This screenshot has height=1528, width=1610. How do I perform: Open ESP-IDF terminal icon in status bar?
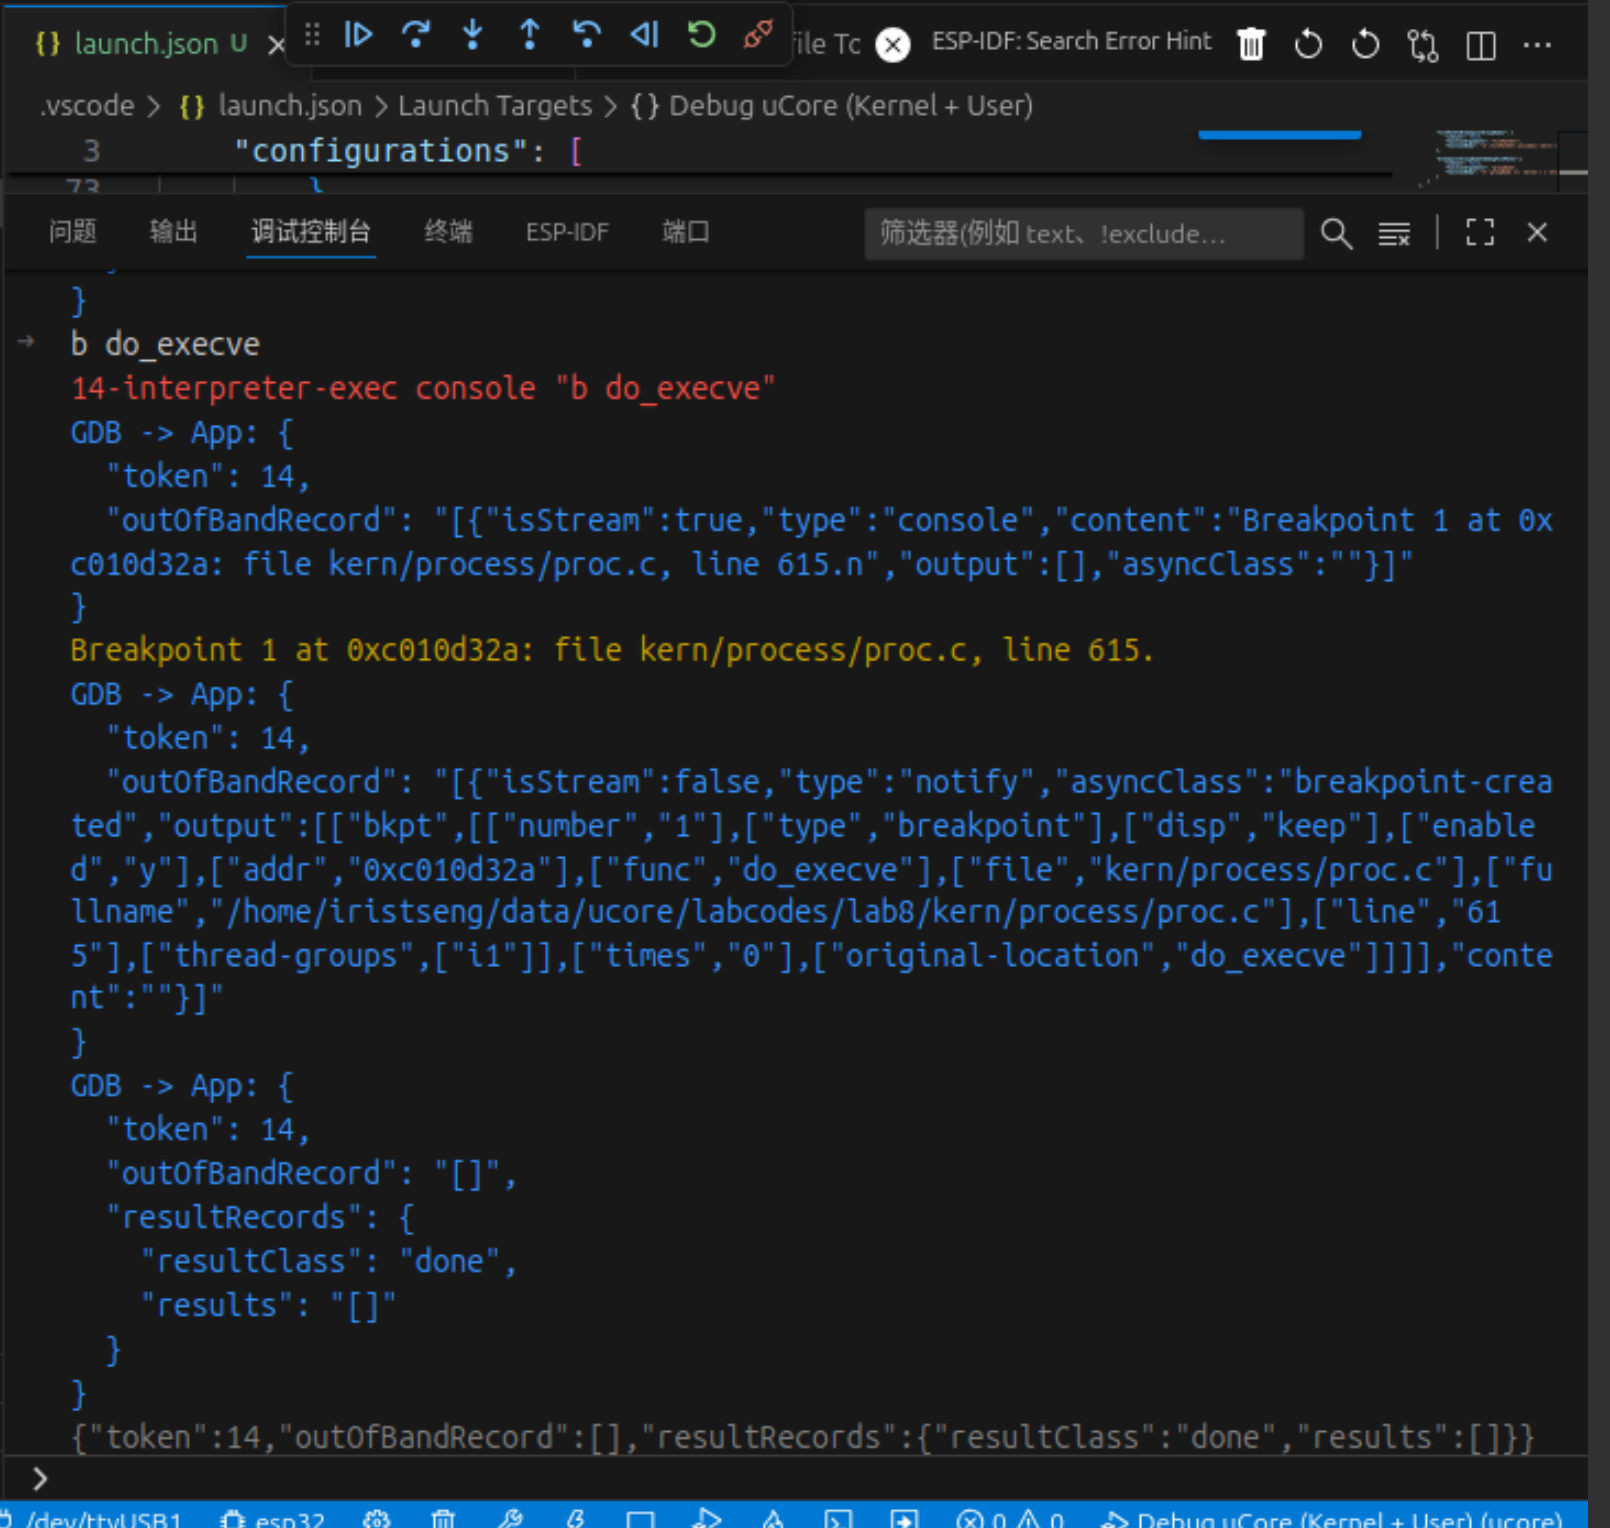pyautogui.click(x=838, y=1518)
